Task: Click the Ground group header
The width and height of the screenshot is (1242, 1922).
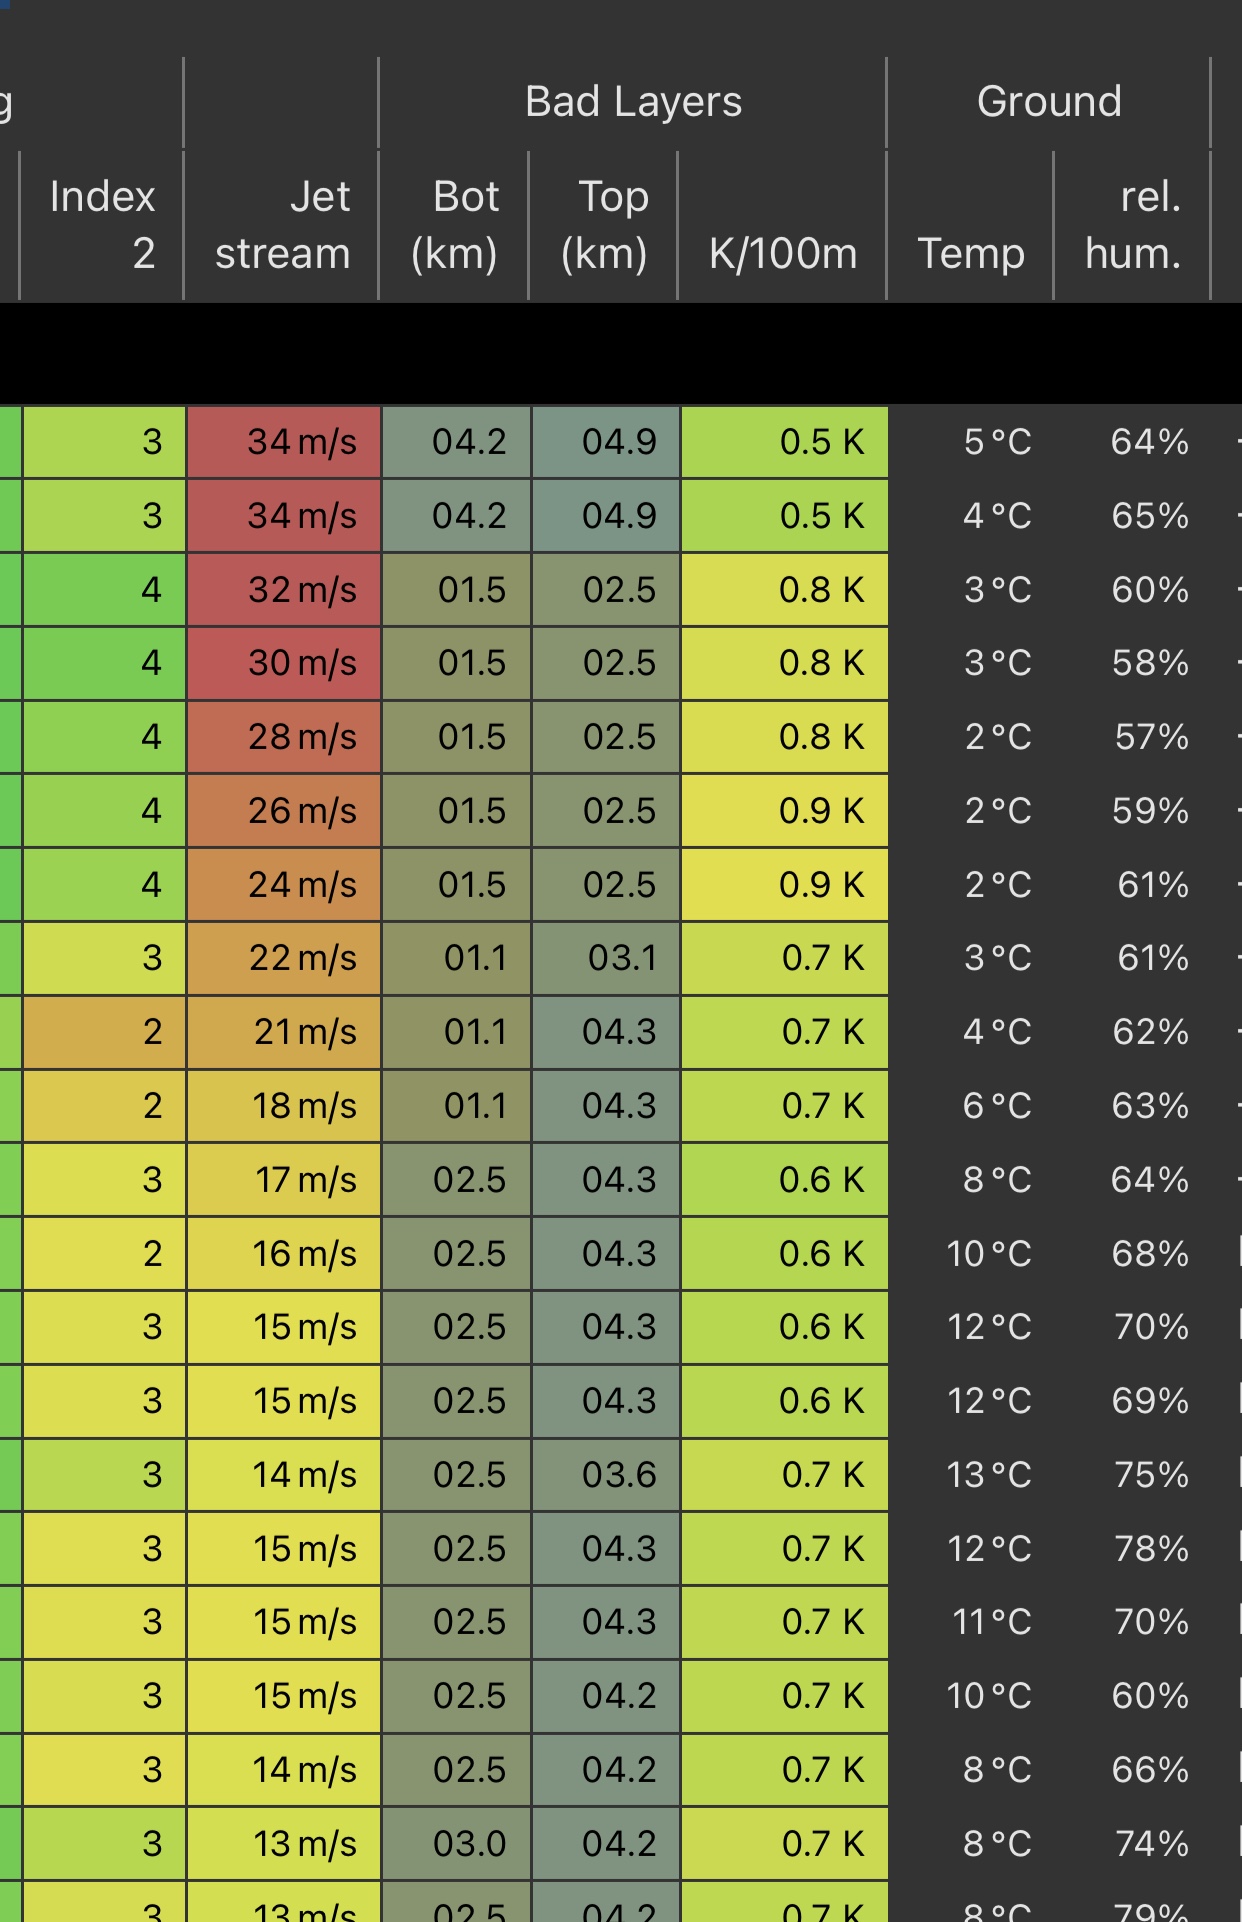Action: click(1048, 102)
